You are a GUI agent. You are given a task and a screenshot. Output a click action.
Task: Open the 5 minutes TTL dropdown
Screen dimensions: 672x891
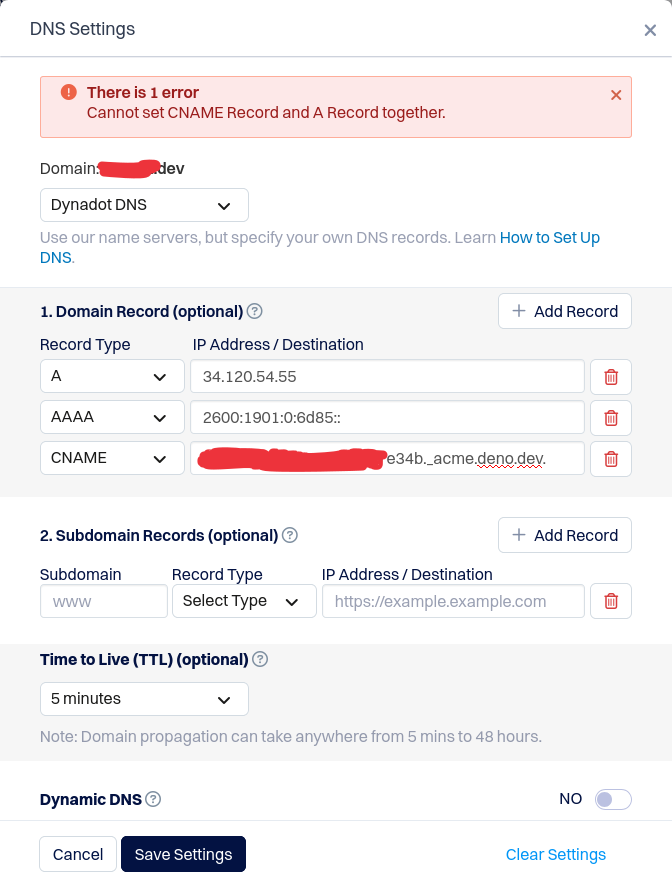[x=144, y=699]
